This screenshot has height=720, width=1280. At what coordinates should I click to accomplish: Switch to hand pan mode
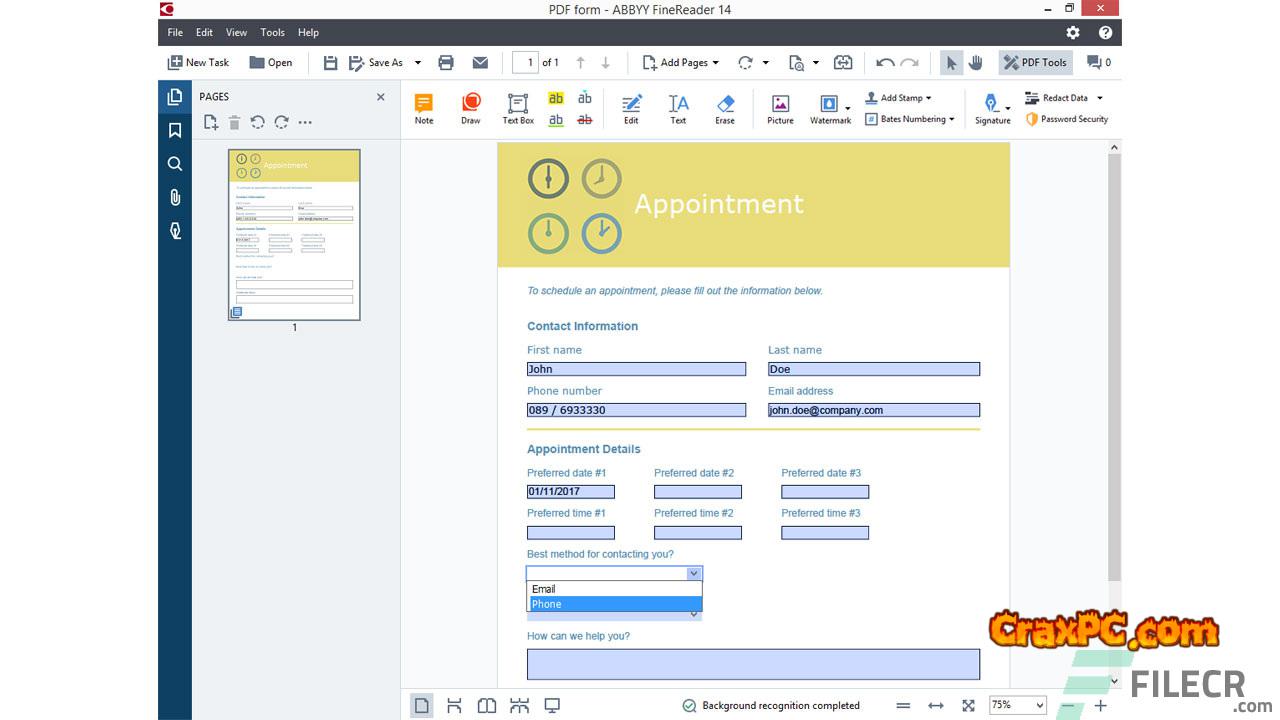[x=975, y=62]
